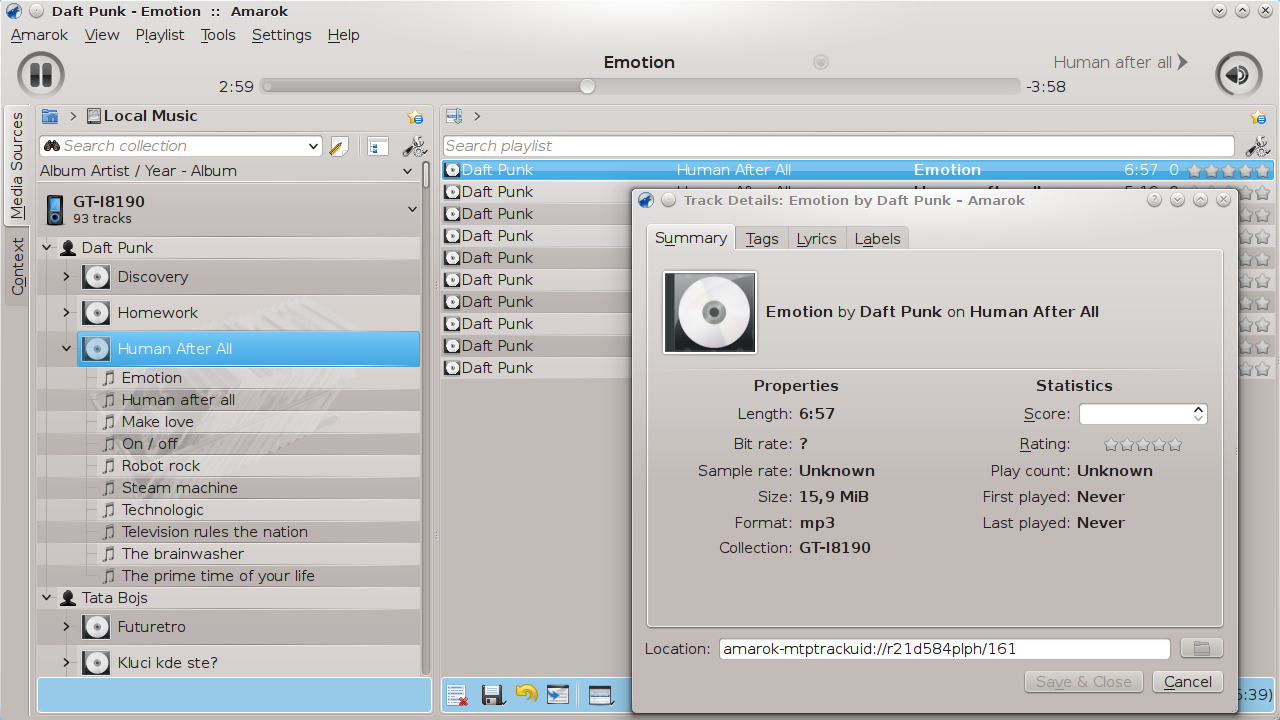1280x720 pixels.
Task: Open media sources home folder icon
Action: [49, 116]
